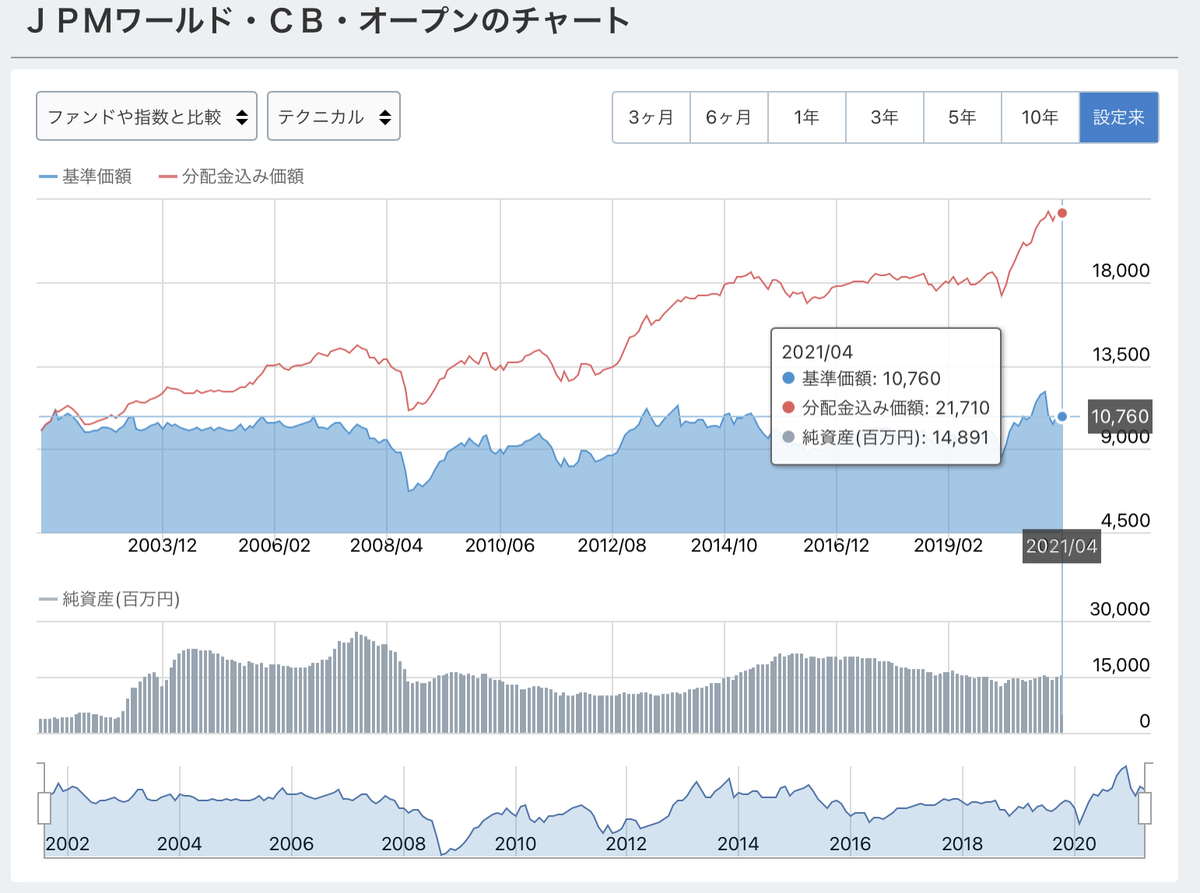Screen dimensions: 1200x893
Task: Switch chart range to 1年
Action: [x=806, y=117]
